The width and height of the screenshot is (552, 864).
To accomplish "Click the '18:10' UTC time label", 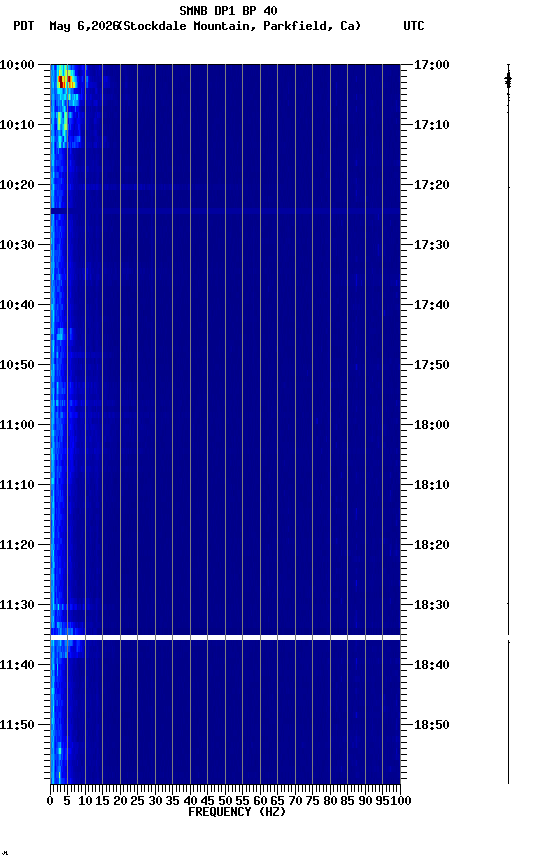I will point(432,485).
